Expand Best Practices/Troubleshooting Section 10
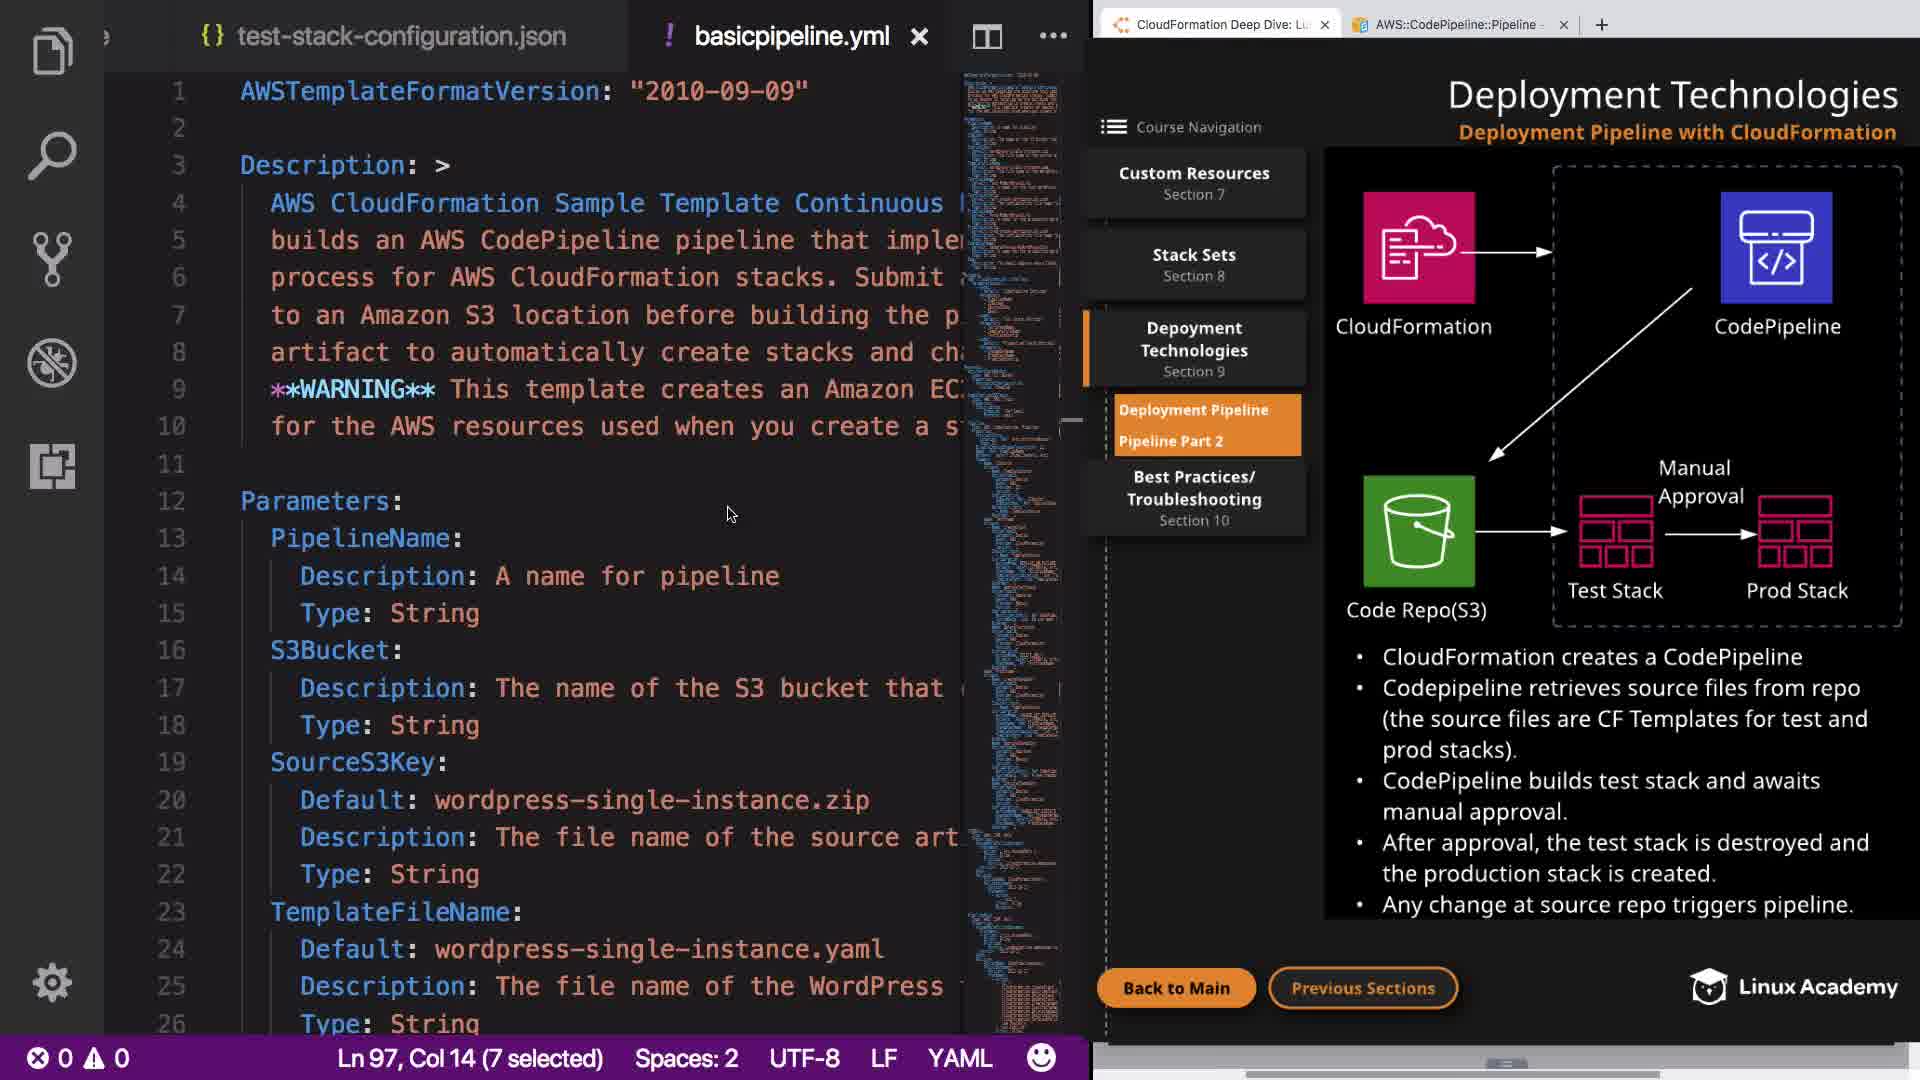The width and height of the screenshot is (1920, 1080). (x=1194, y=498)
